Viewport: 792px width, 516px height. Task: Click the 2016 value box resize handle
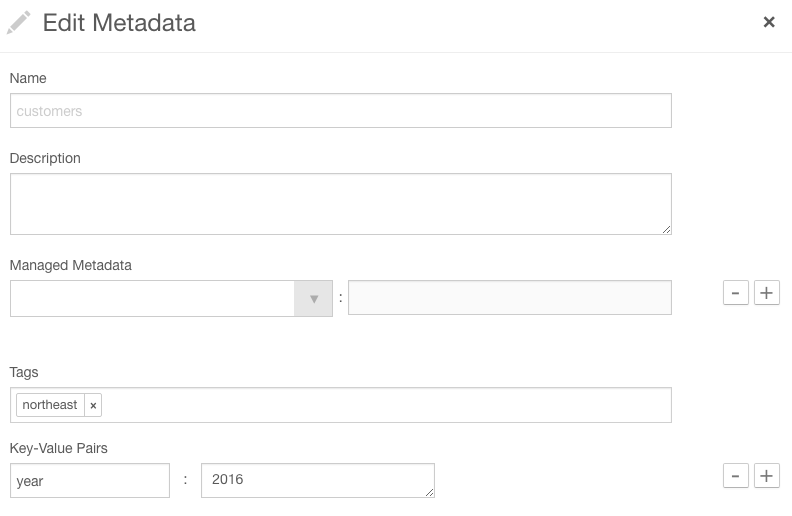429,492
